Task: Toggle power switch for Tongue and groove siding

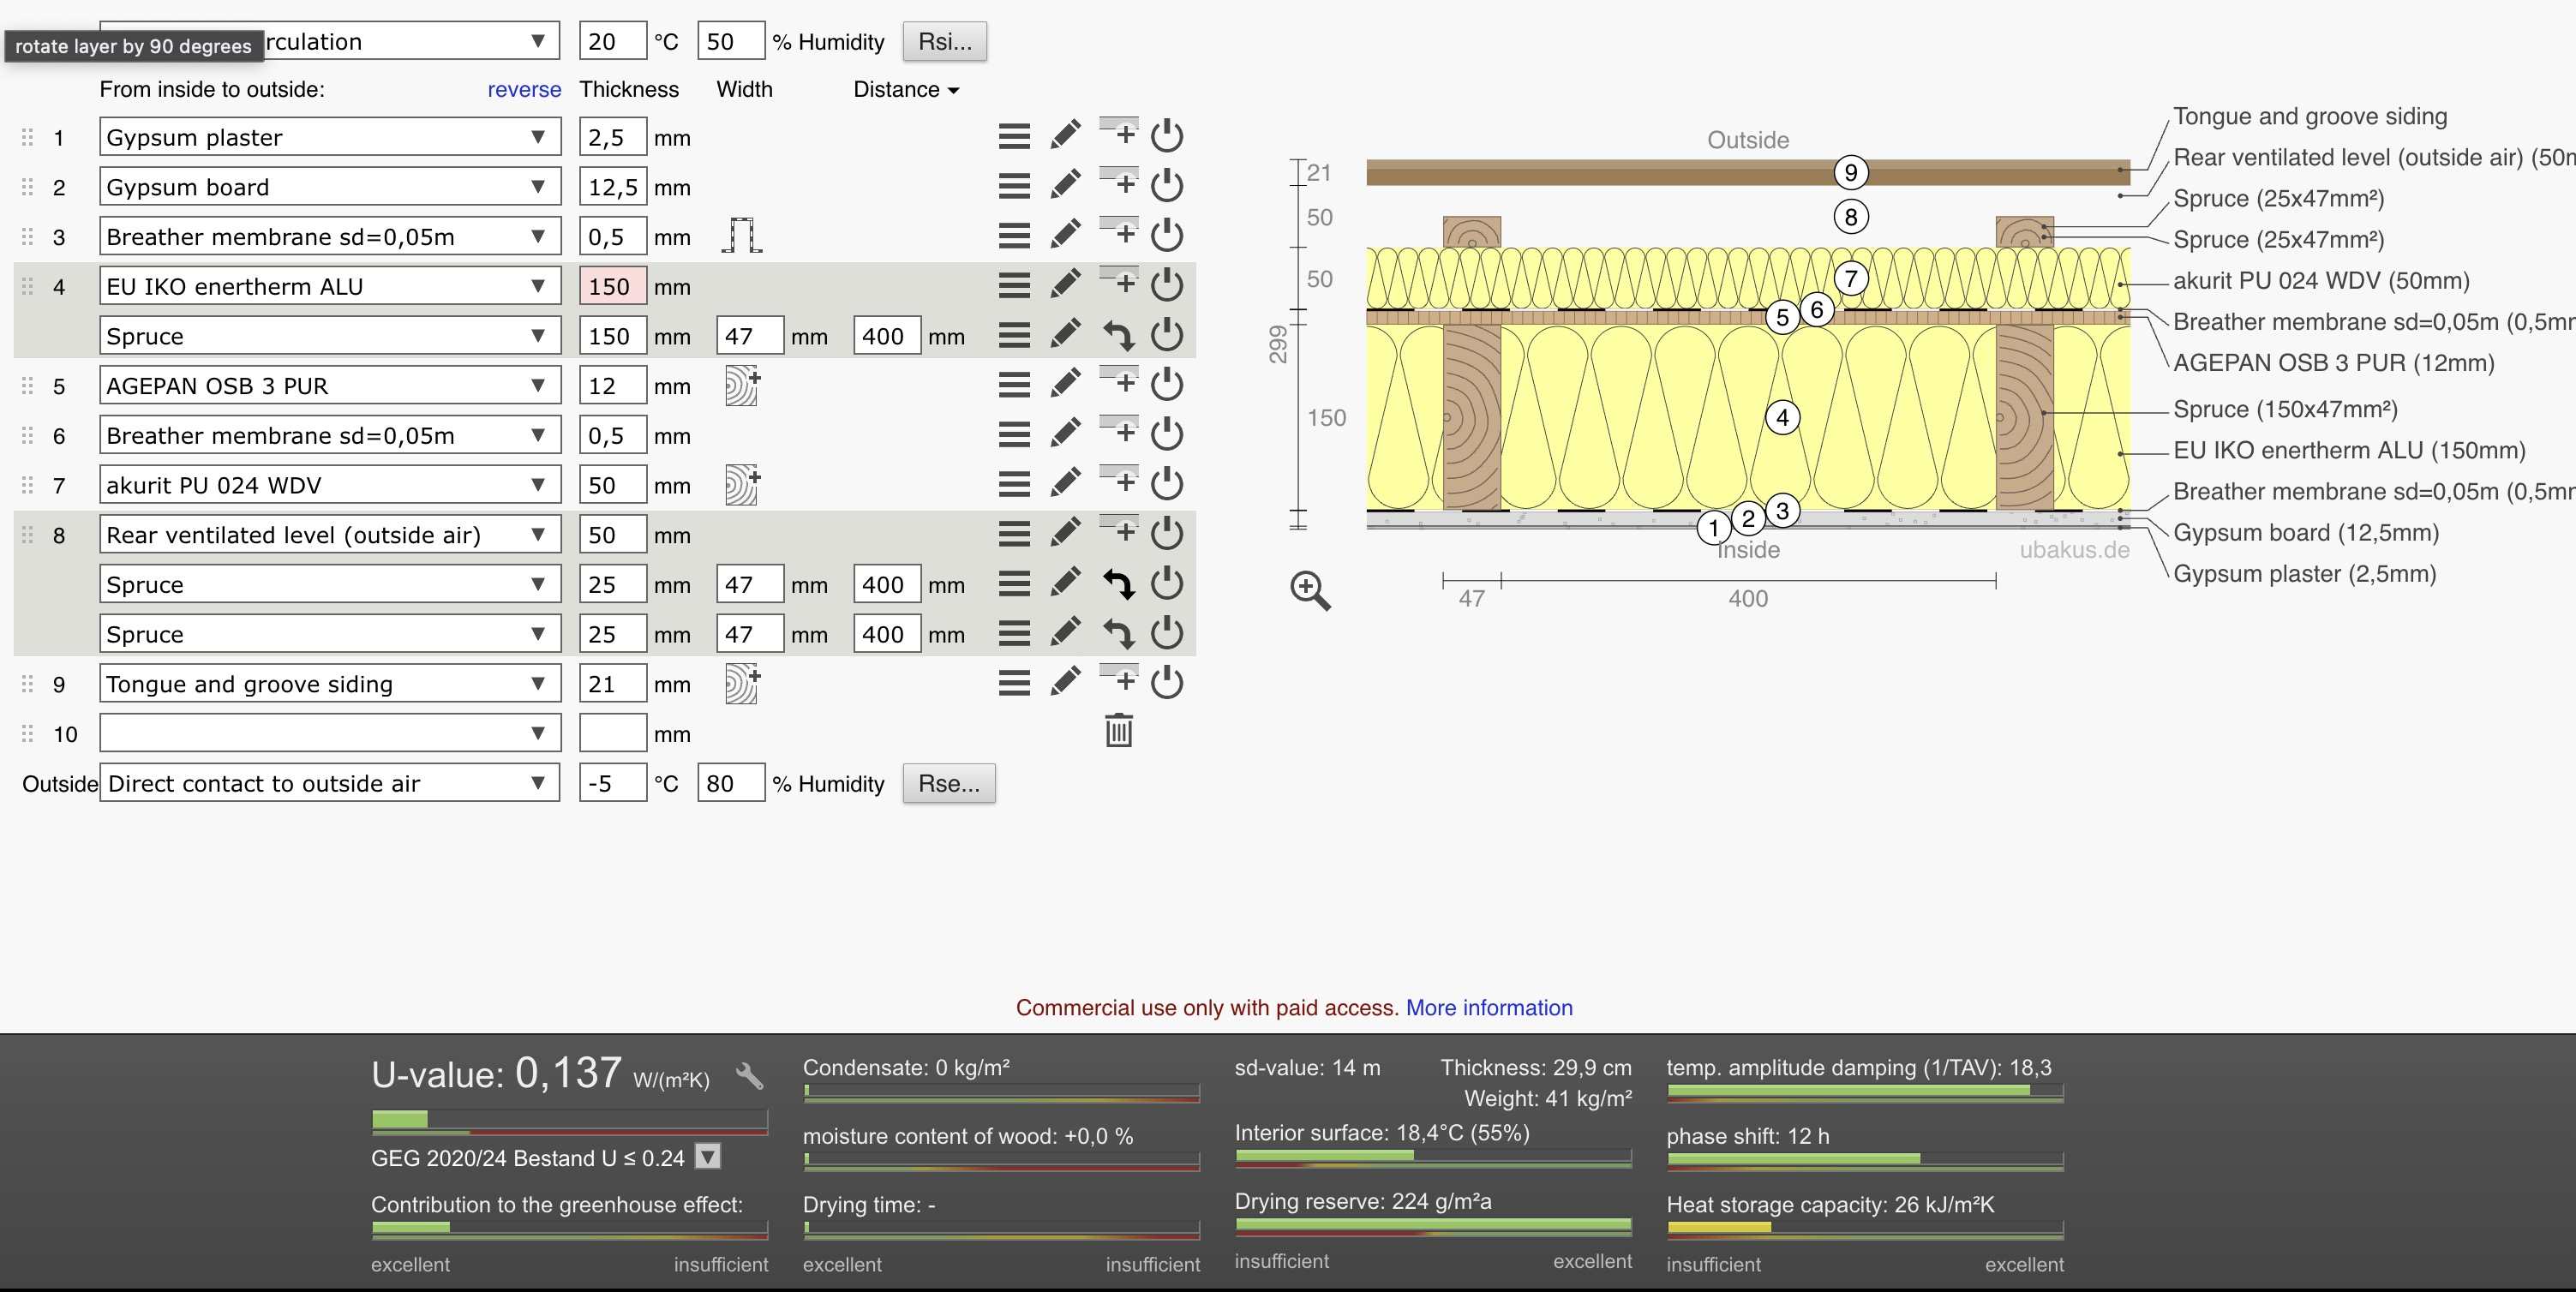Action: click(x=1167, y=683)
